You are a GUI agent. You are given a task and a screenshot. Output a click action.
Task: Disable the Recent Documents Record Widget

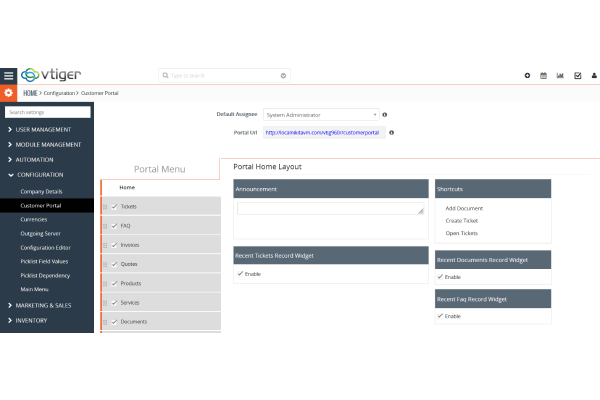click(x=440, y=276)
